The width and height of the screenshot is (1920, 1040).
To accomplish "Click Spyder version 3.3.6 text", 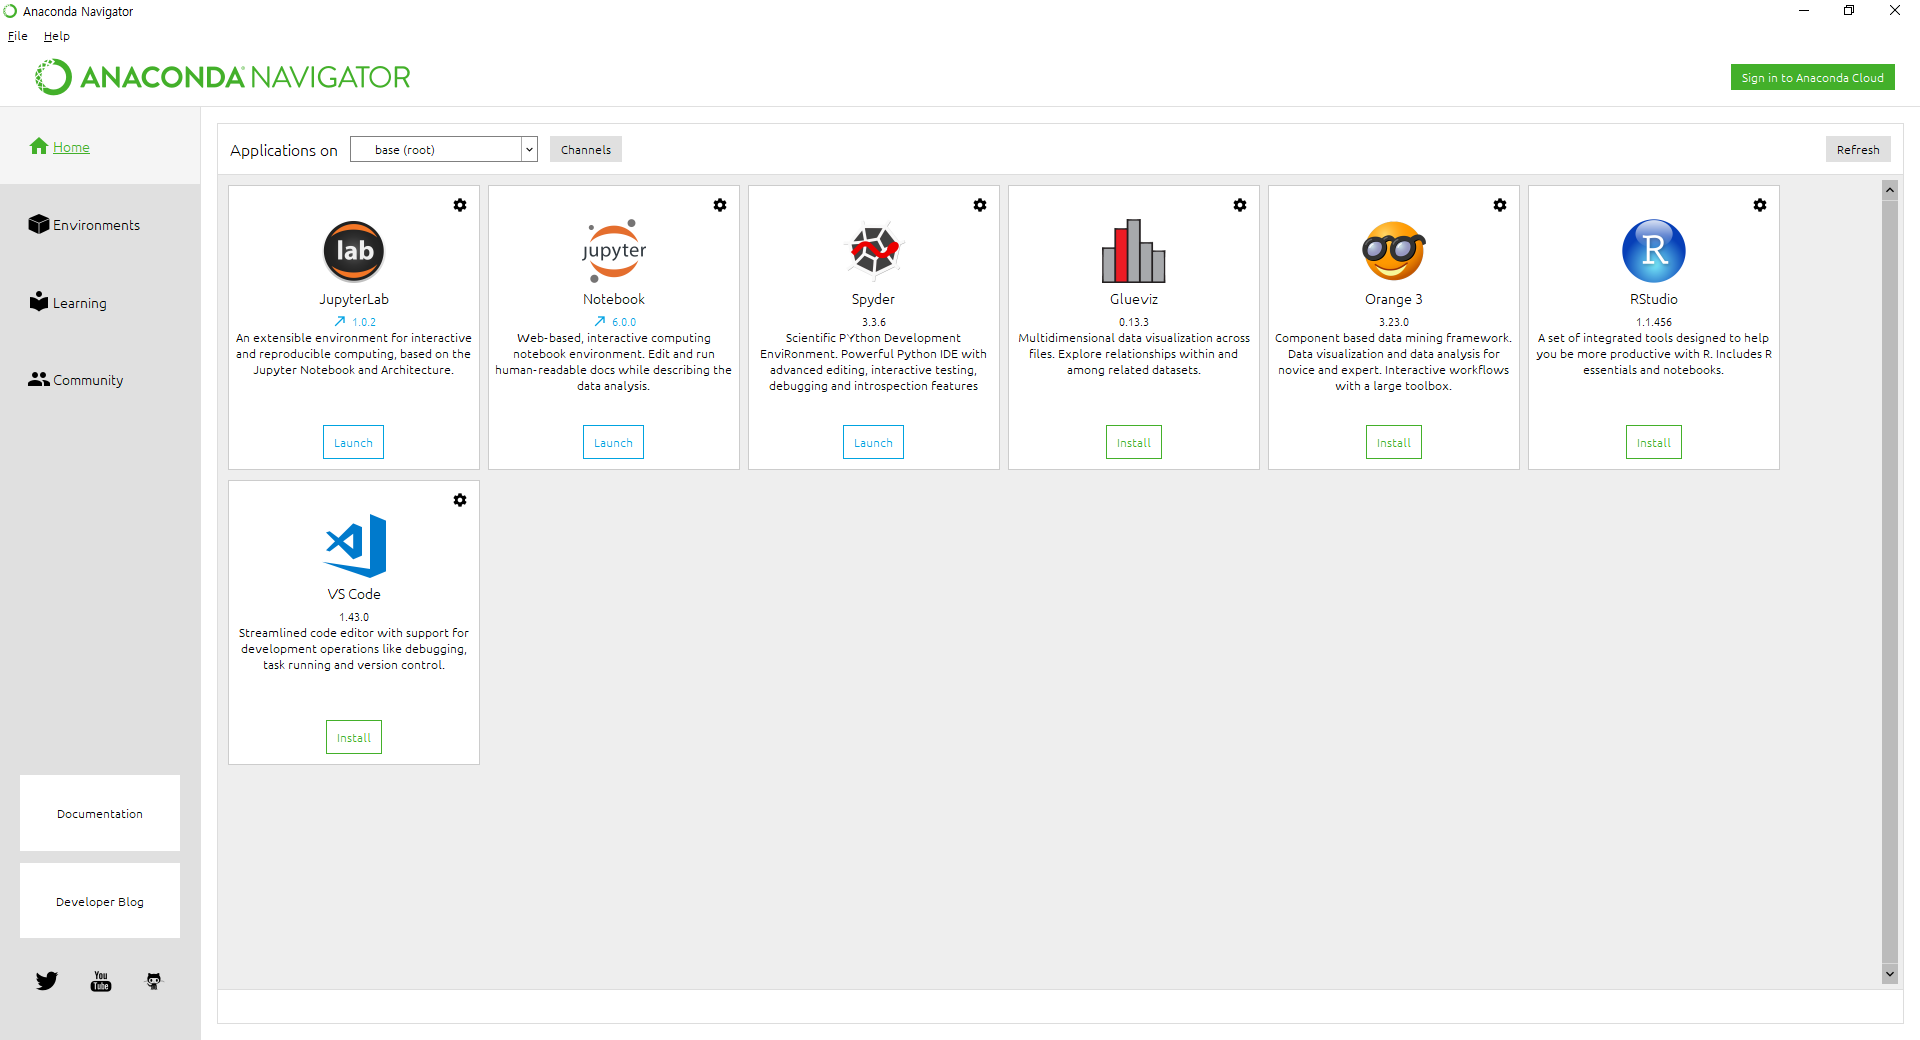I will point(874,322).
